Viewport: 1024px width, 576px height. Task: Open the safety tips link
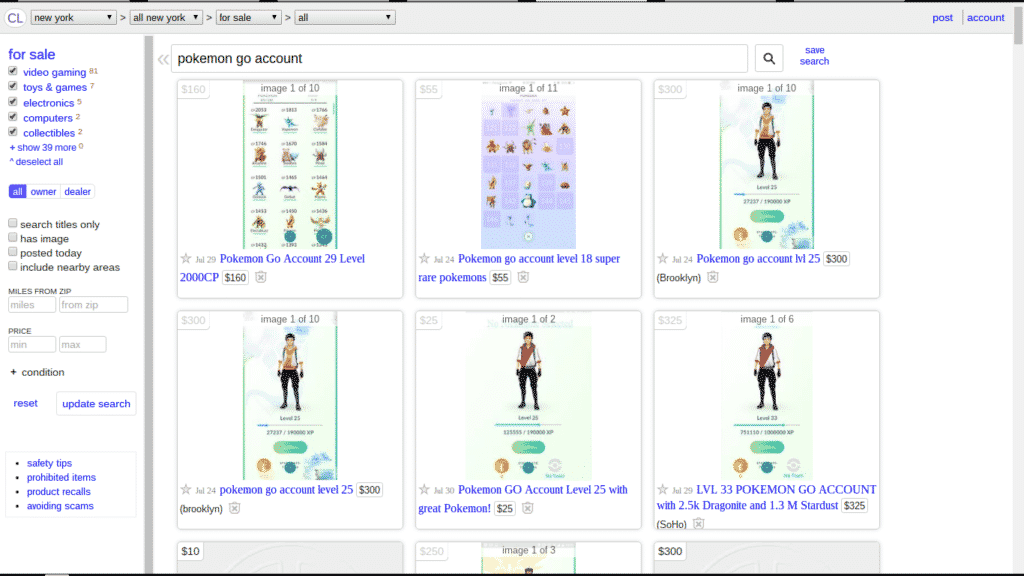pyautogui.click(x=49, y=463)
